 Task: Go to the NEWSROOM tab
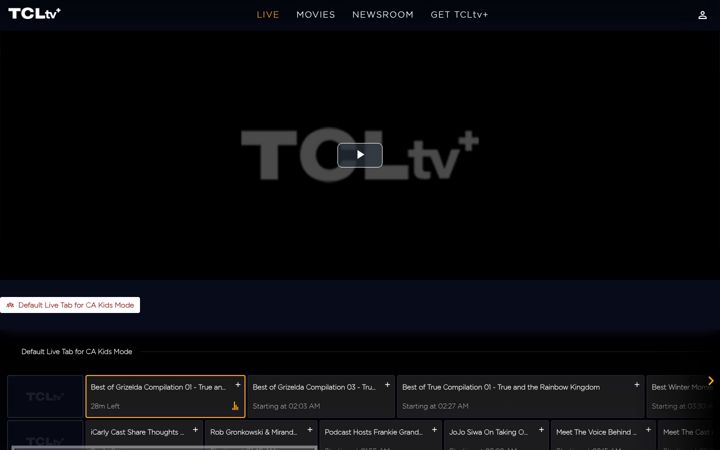pos(382,15)
